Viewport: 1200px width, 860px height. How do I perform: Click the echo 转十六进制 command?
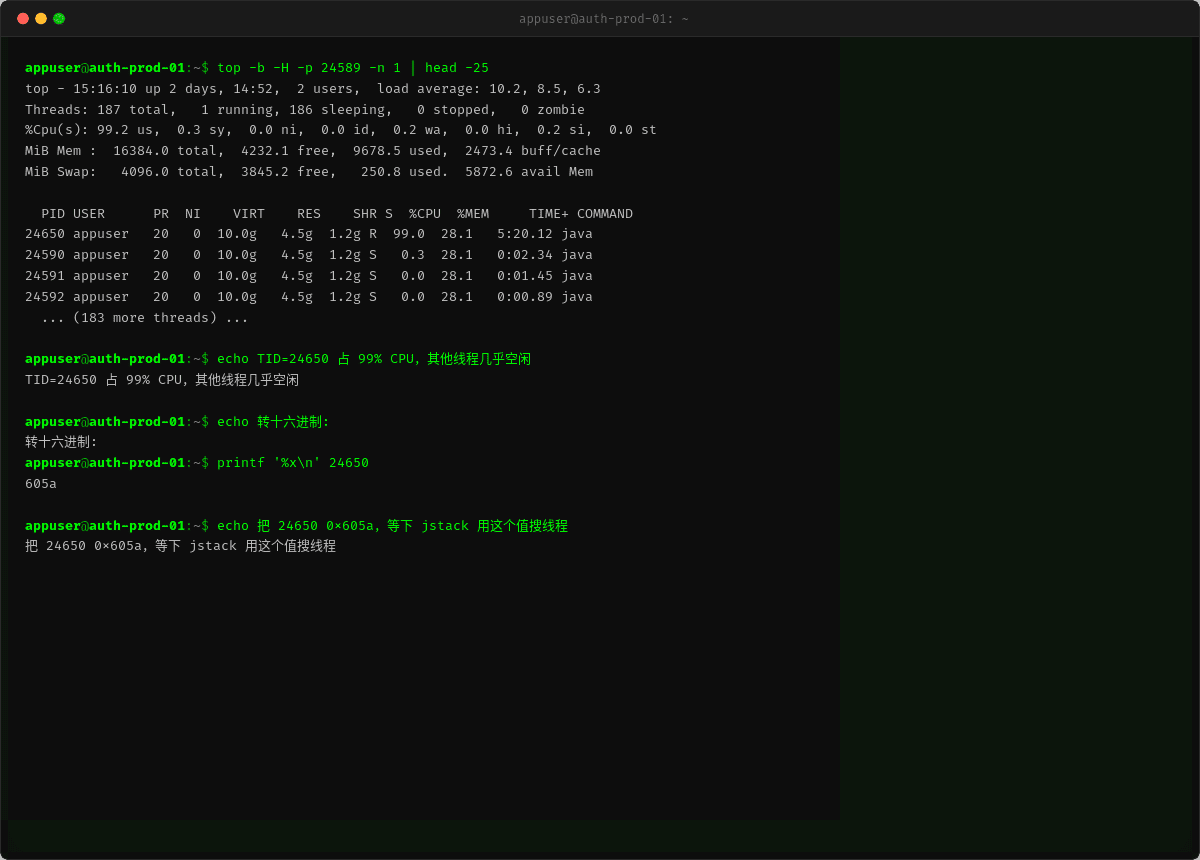point(273,422)
